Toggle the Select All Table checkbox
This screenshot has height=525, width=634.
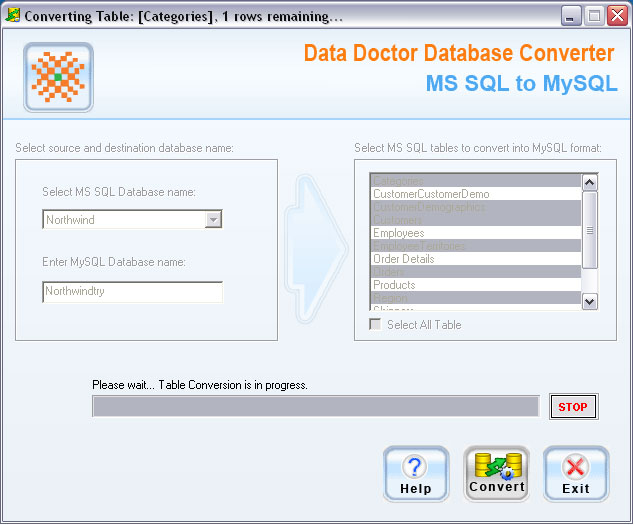point(376,325)
